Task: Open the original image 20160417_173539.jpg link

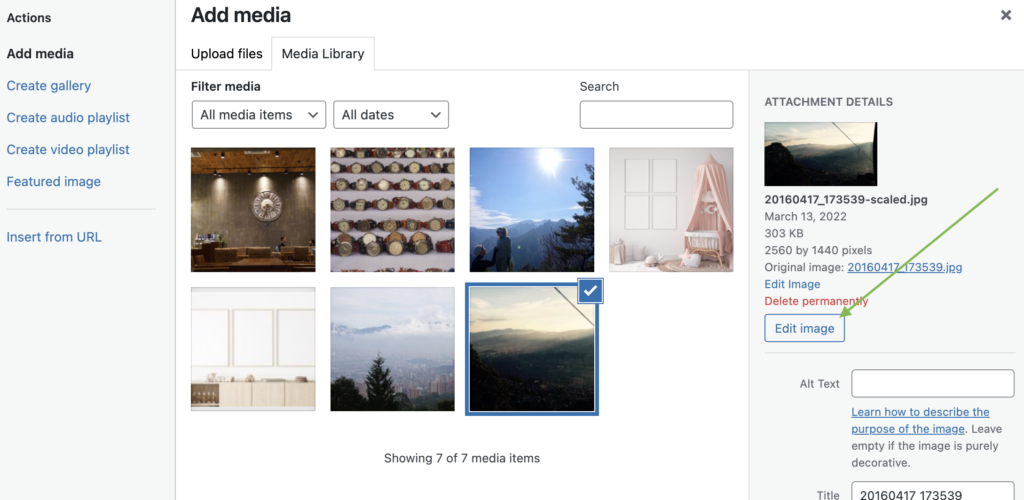Action: 904,268
